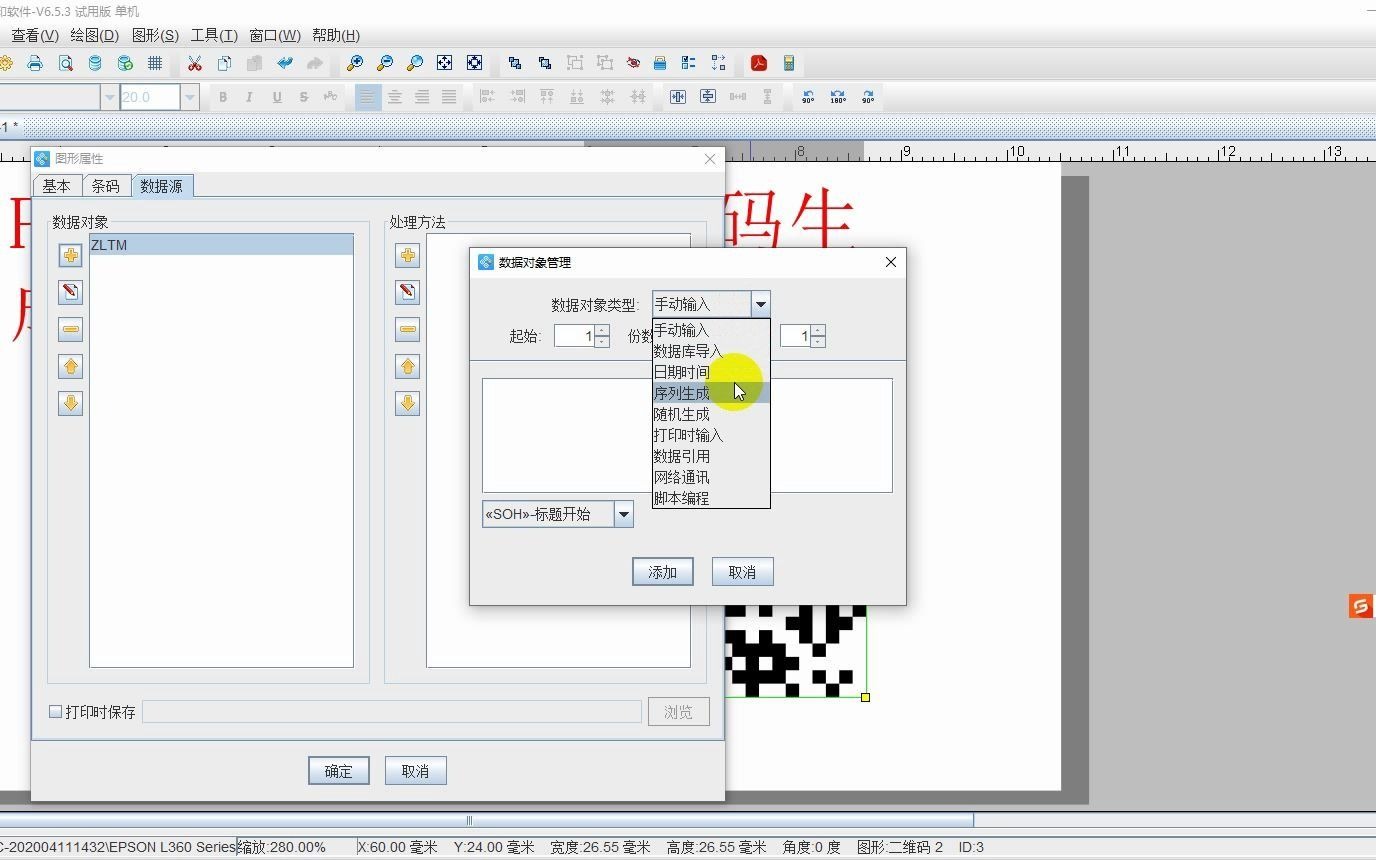The width and height of the screenshot is (1376, 860).
Task: Toggle bold formatting button
Action: click(x=223, y=97)
